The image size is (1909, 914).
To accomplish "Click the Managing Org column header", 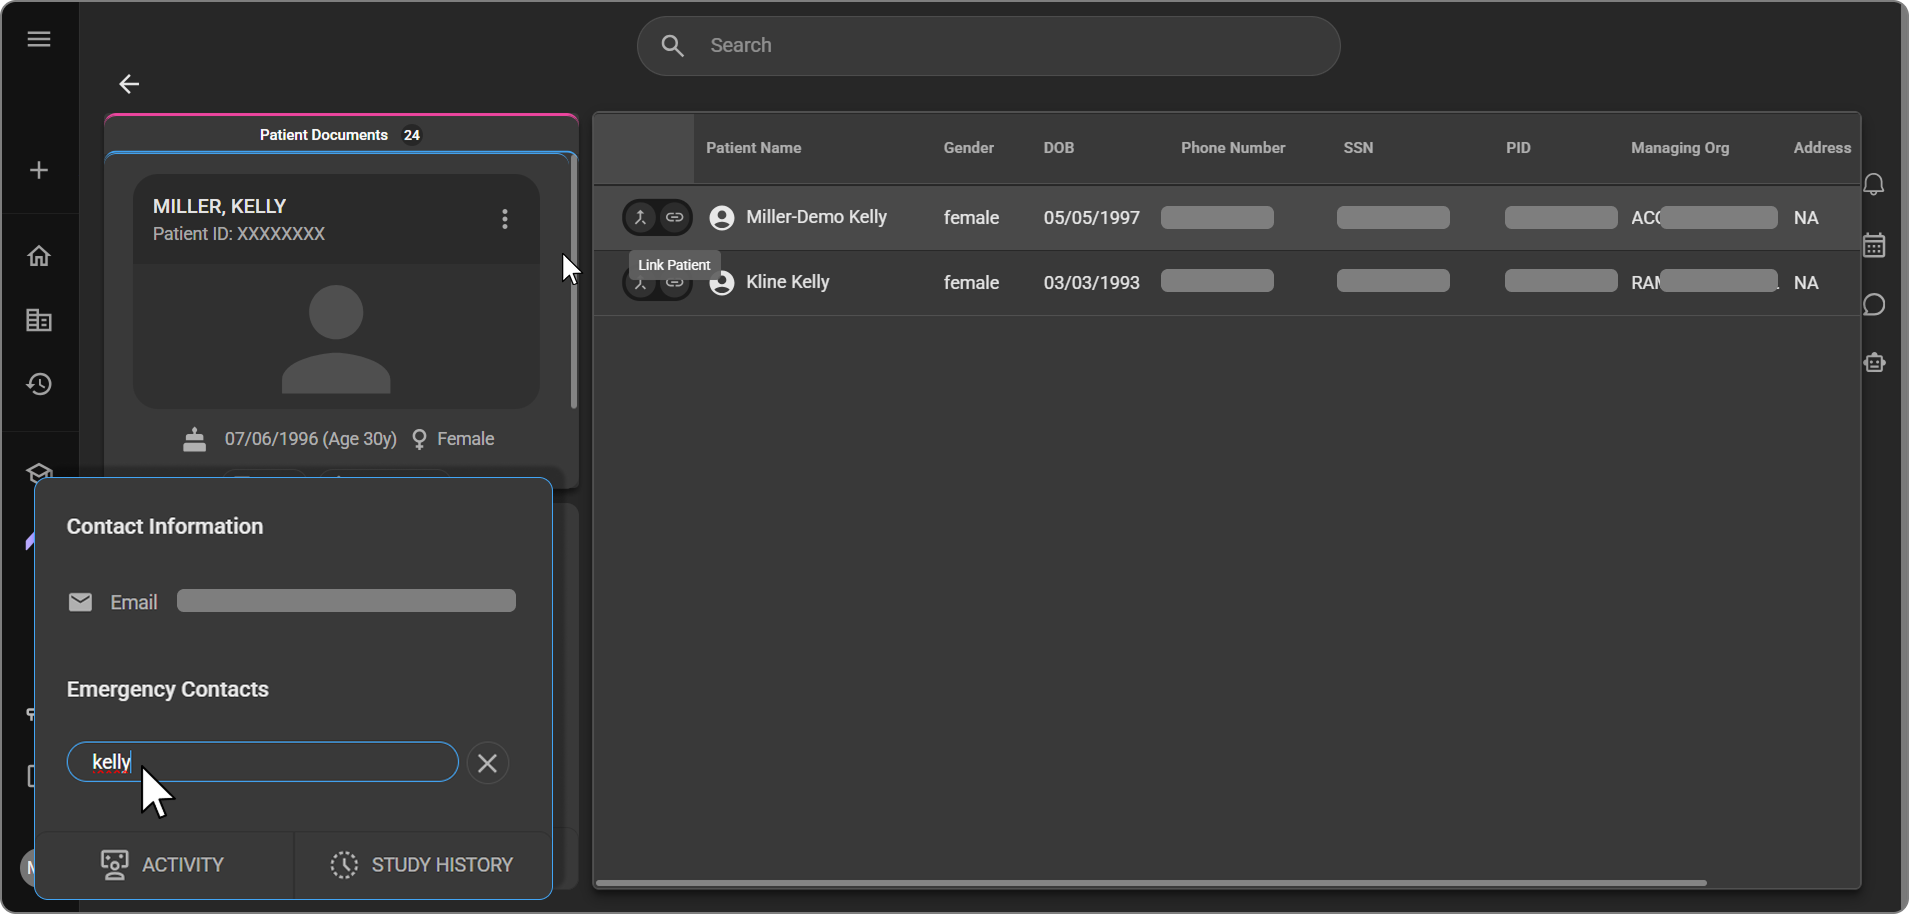I will pyautogui.click(x=1680, y=148).
